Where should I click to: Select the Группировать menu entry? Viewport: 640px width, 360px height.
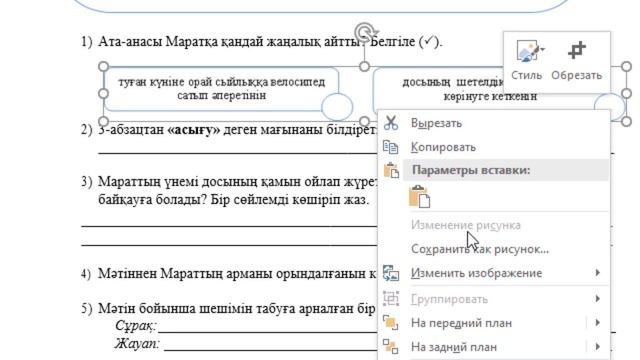pos(449,299)
